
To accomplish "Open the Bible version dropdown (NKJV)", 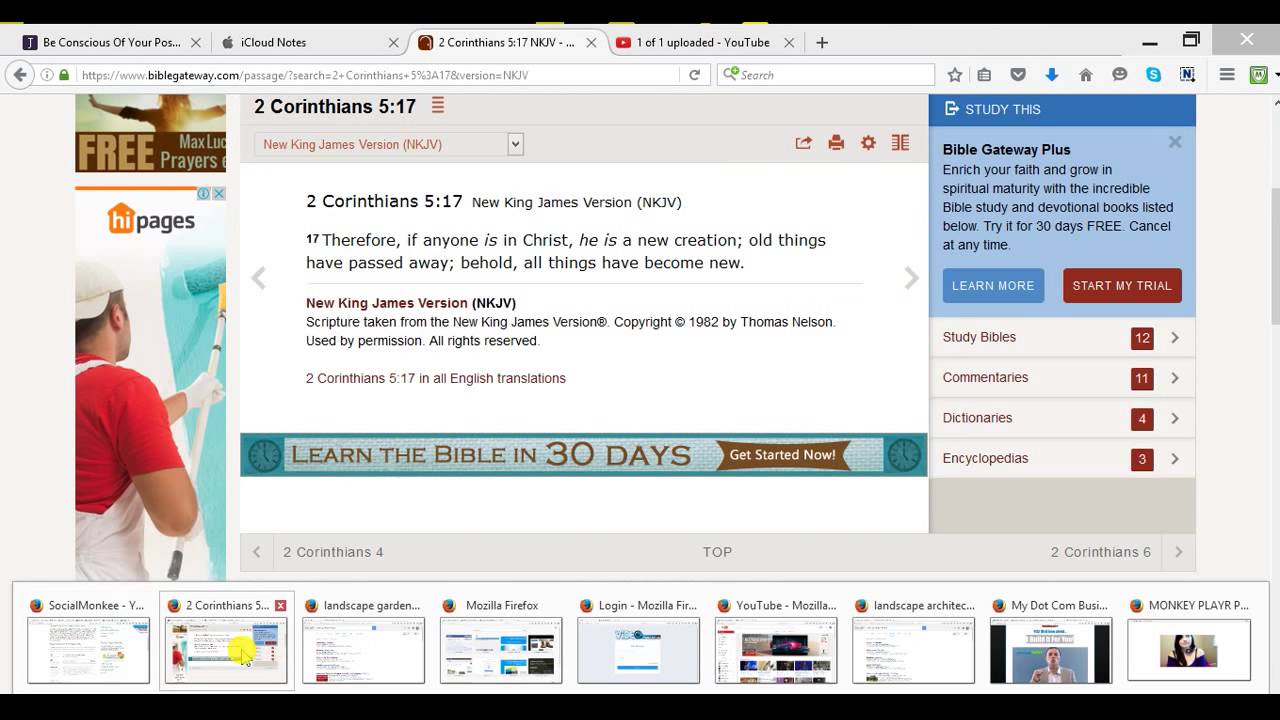I will pyautogui.click(x=389, y=144).
